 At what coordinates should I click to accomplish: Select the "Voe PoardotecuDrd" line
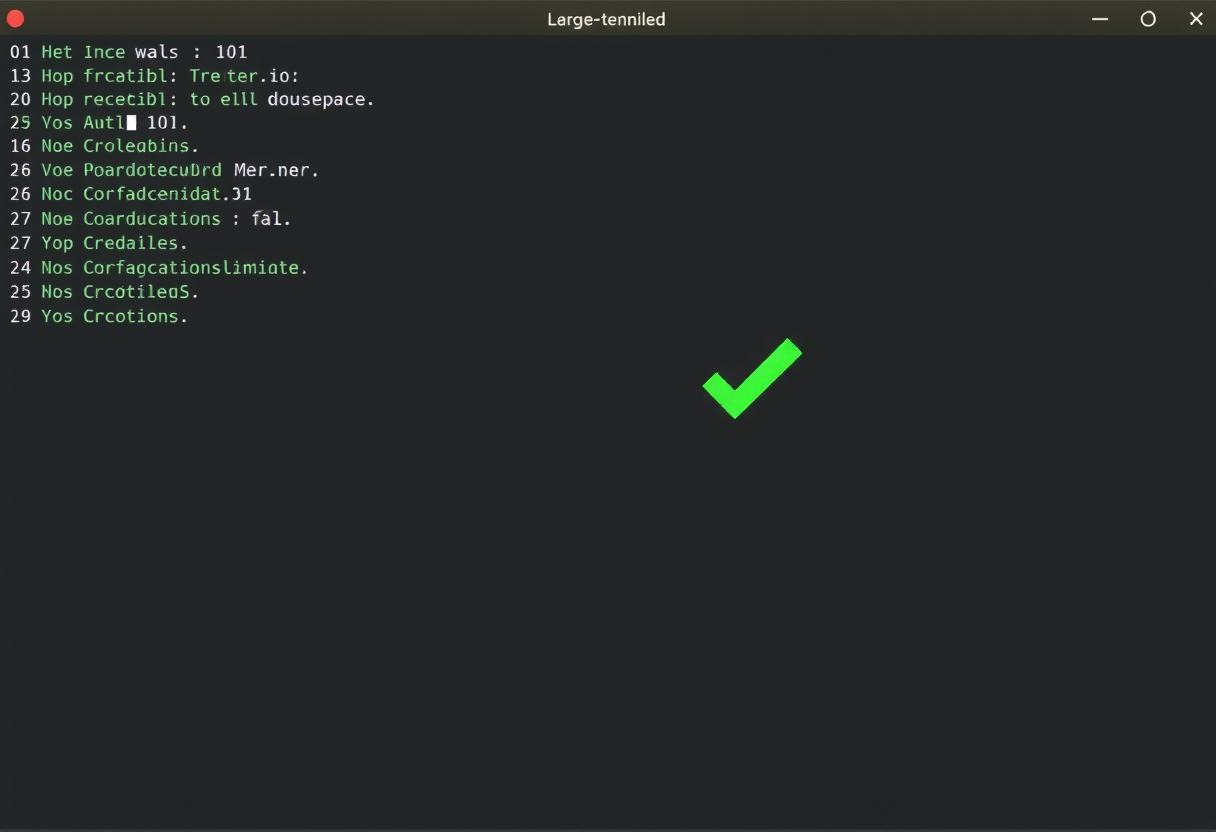point(164,170)
